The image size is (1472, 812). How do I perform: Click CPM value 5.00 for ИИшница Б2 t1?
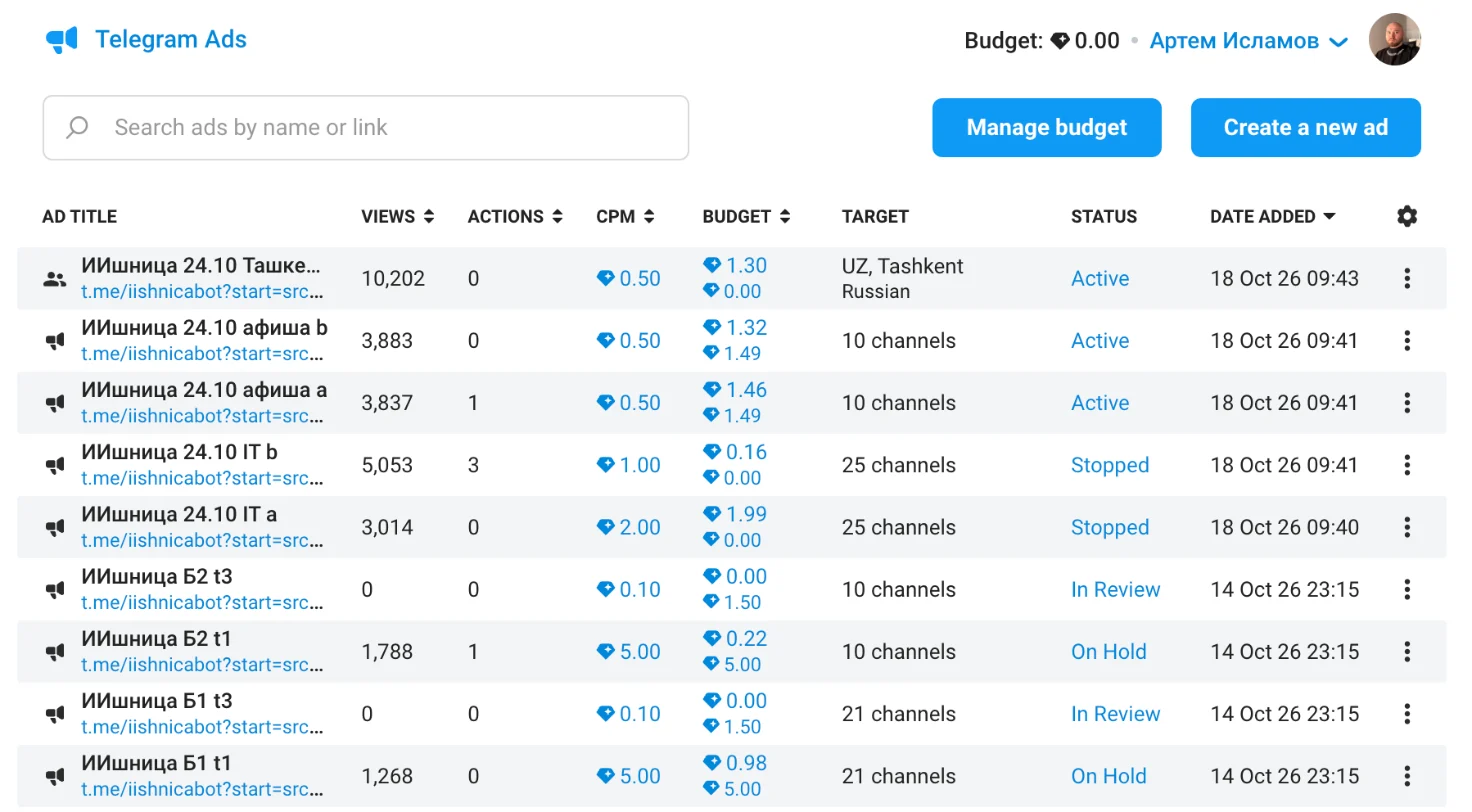[629, 652]
